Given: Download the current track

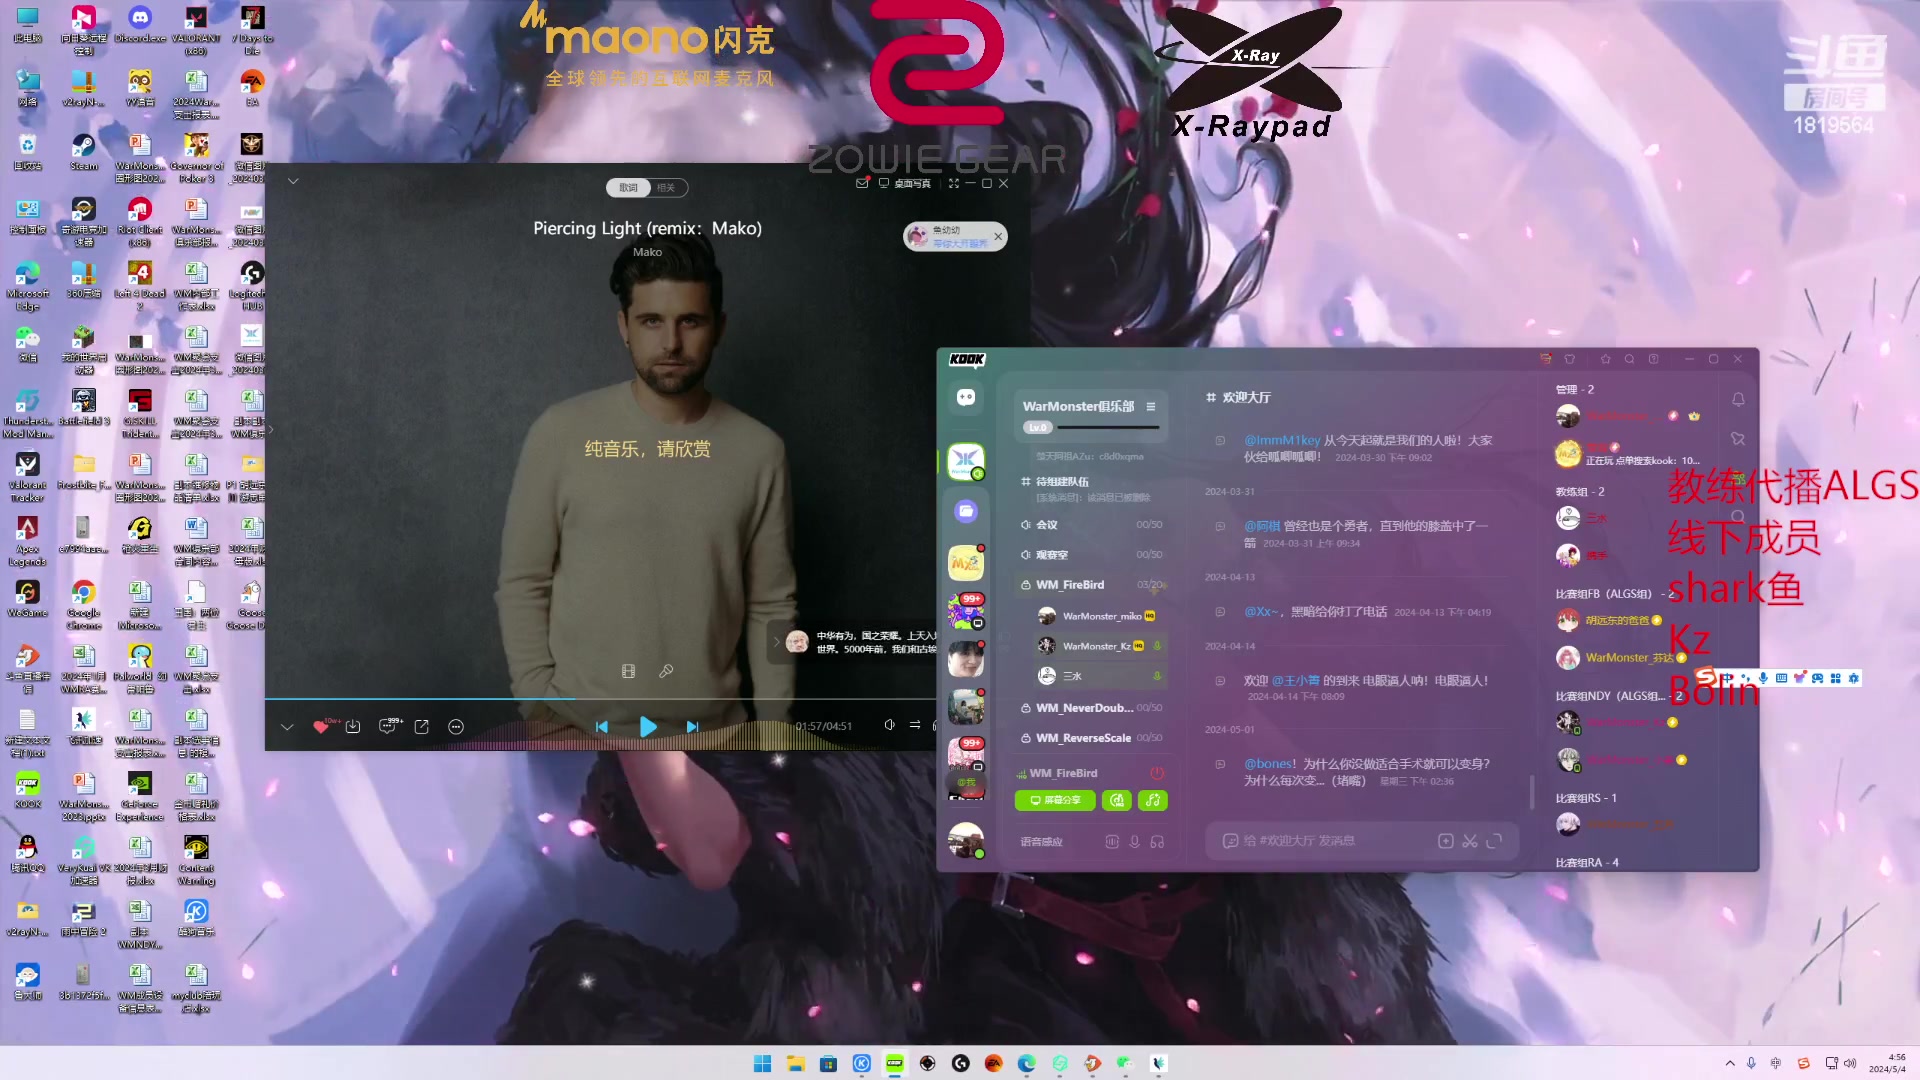Looking at the screenshot, I should [x=353, y=727].
